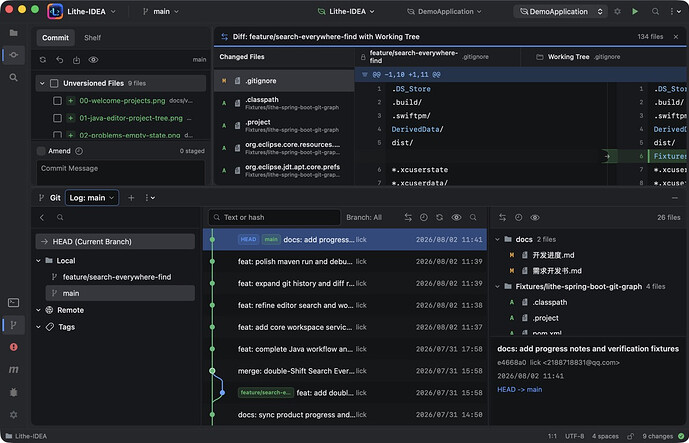The image size is (689, 443).
Task: Switch to the Shelf tab
Action: point(92,38)
